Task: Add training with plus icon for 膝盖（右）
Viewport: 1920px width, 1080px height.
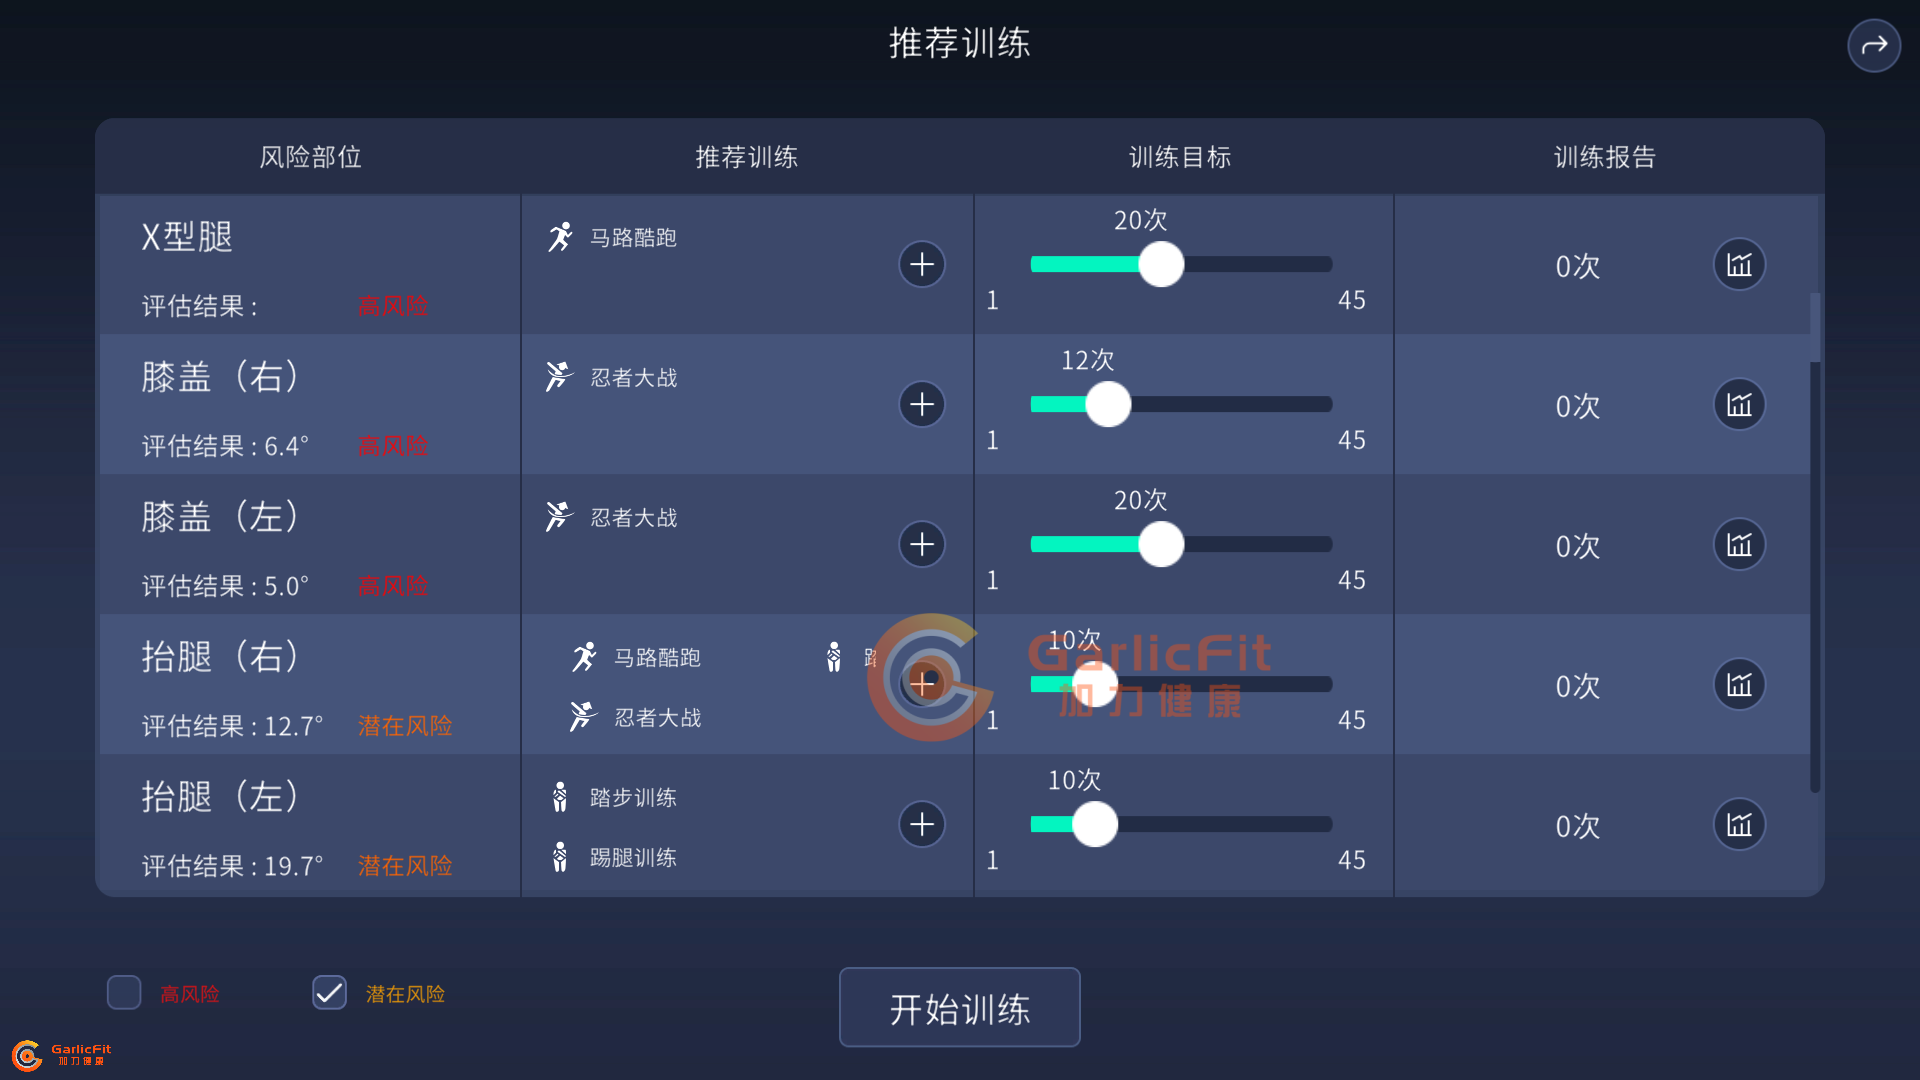Action: [x=922, y=405]
